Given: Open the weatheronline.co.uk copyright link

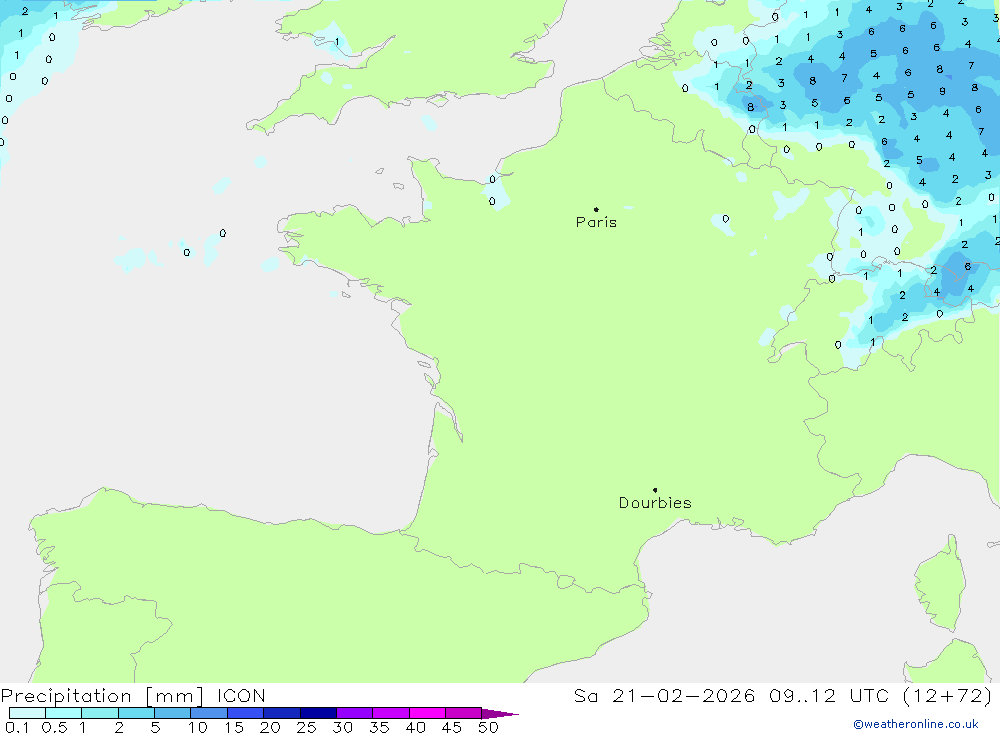Looking at the screenshot, I should tap(916, 724).
